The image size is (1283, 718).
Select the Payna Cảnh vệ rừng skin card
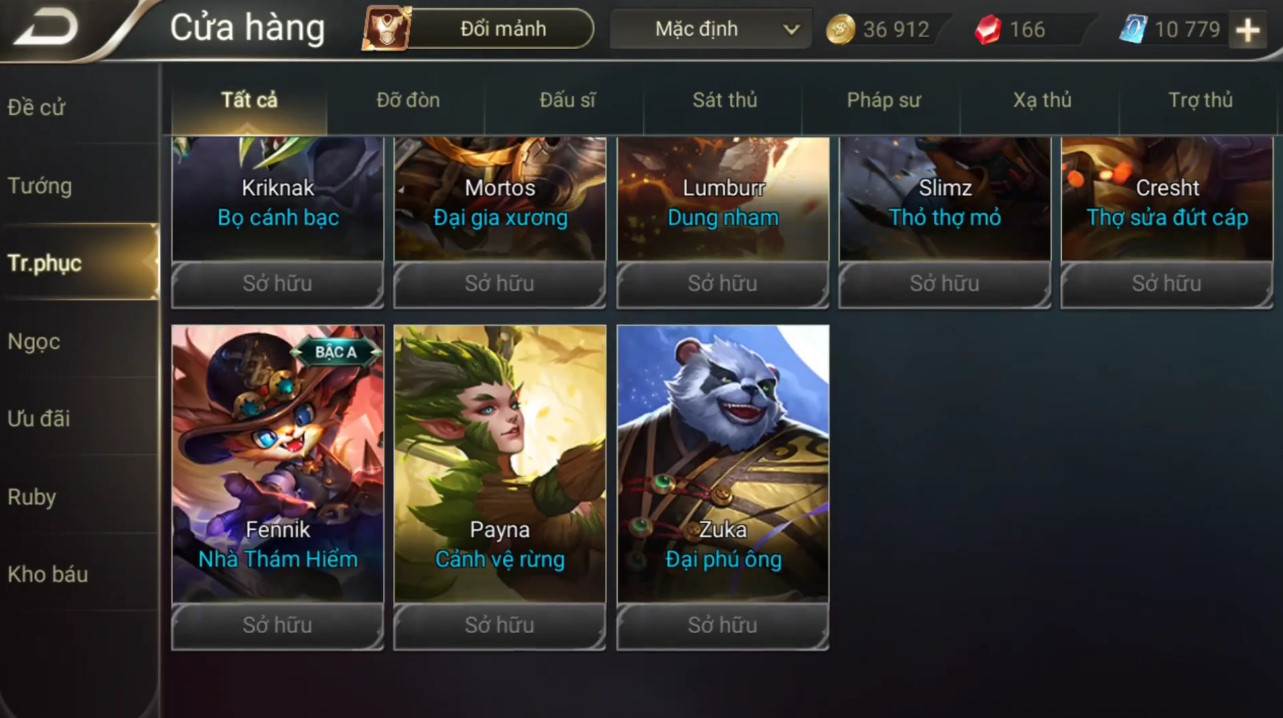coord(500,464)
